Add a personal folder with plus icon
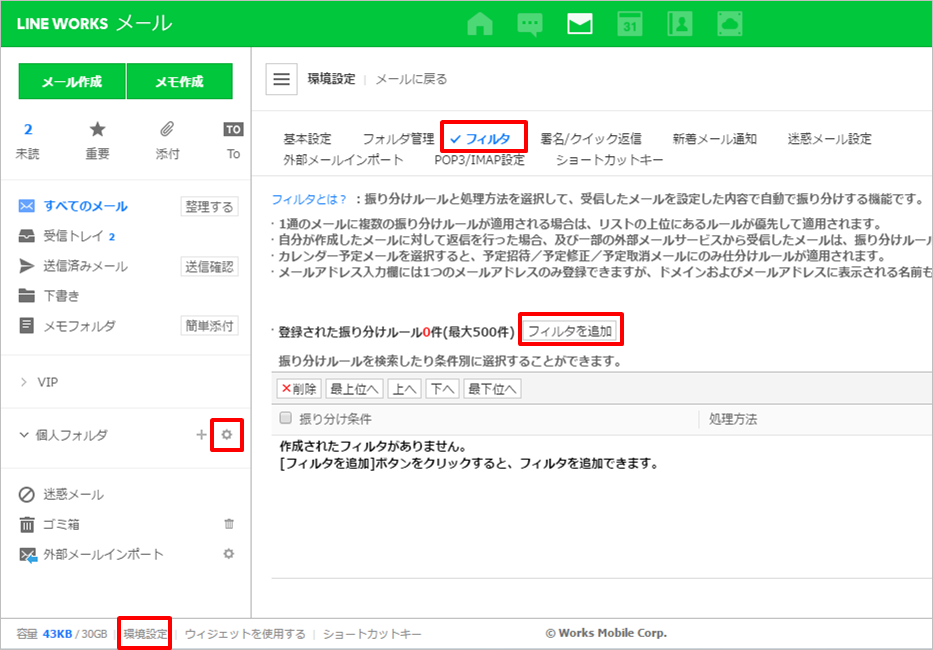The image size is (933, 650). pyautogui.click(x=201, y=435)
